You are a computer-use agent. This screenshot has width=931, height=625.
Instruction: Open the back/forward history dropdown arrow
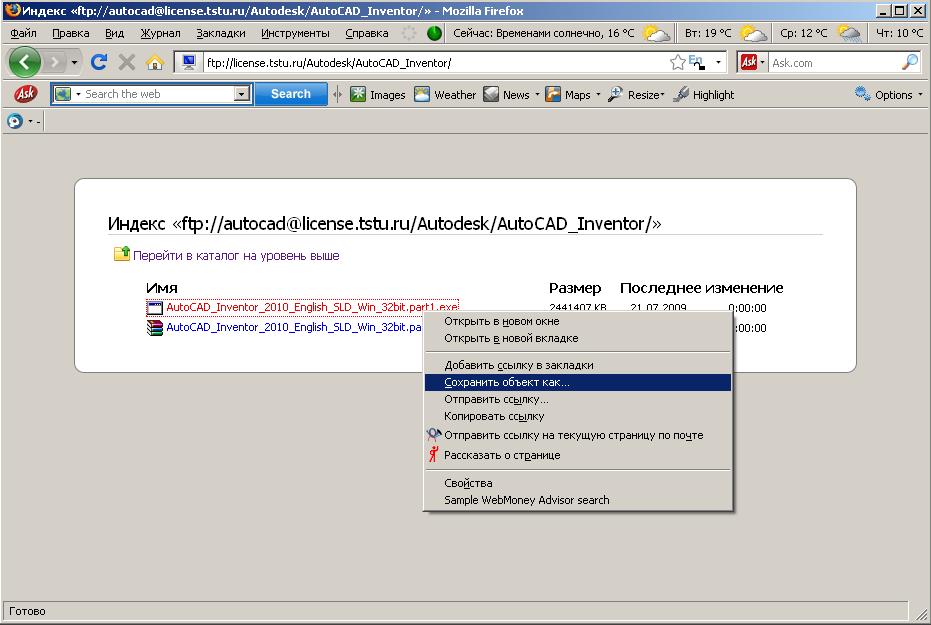74,62
